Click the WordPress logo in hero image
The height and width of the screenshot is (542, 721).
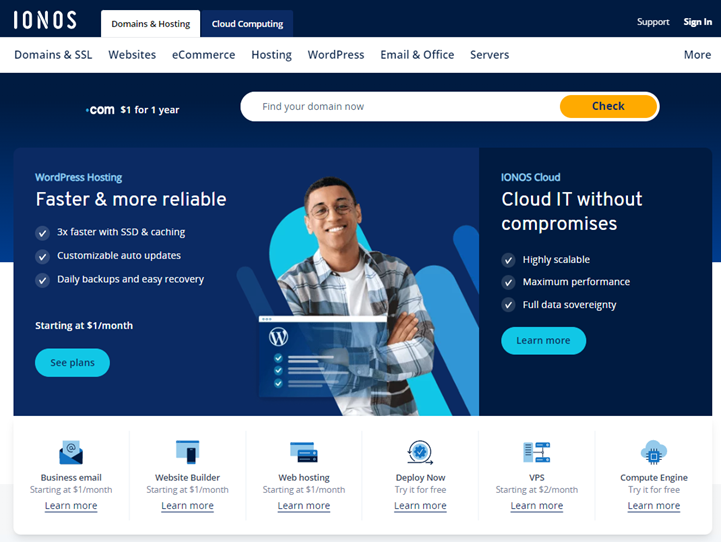pos(279,338)
